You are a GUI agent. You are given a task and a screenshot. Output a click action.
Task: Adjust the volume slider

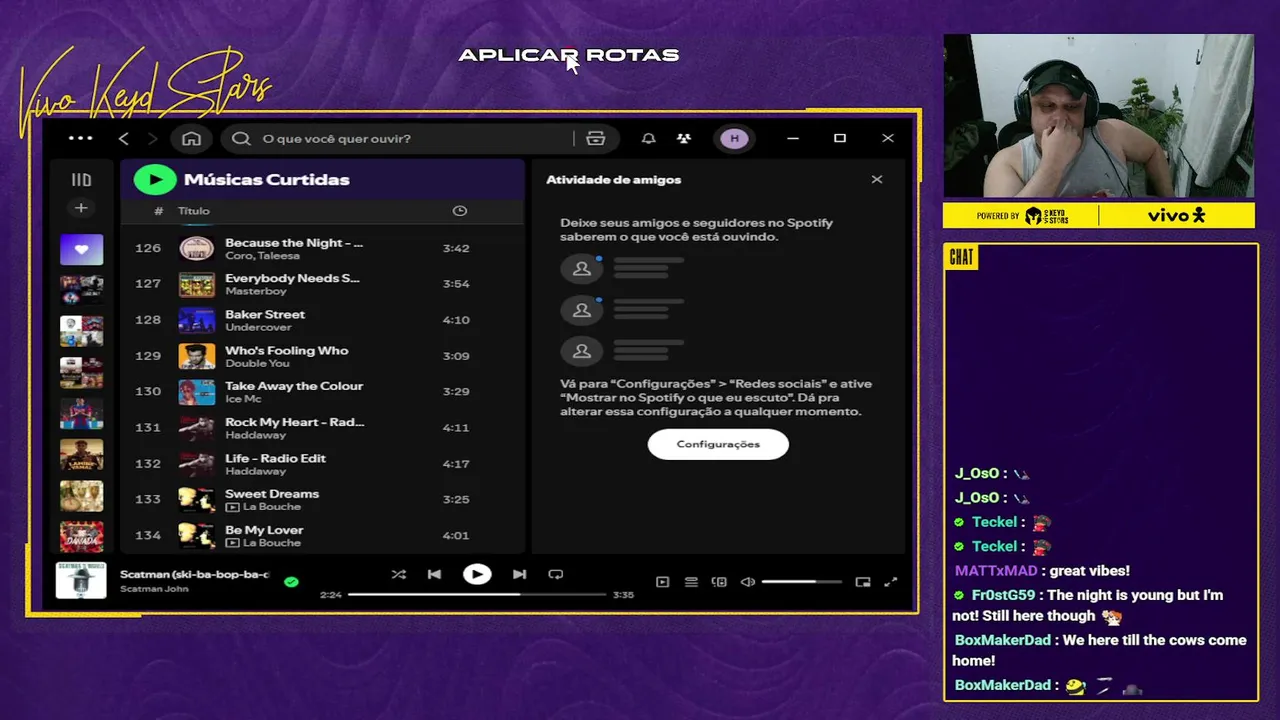pos(801,582)
